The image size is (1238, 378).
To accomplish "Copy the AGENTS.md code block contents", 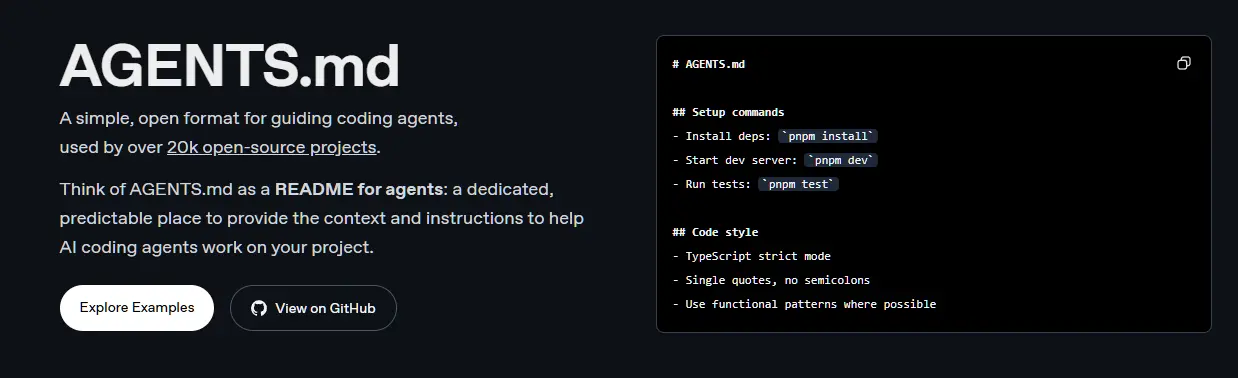I will click(1184, 64).
